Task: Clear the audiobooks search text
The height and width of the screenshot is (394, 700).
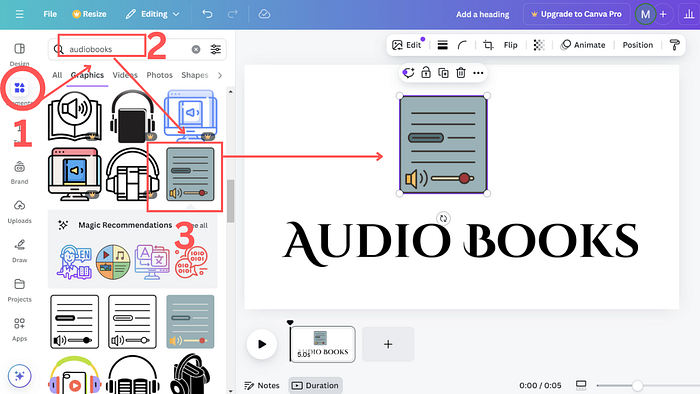Action: pyautogui.click(x=196, y=49)
